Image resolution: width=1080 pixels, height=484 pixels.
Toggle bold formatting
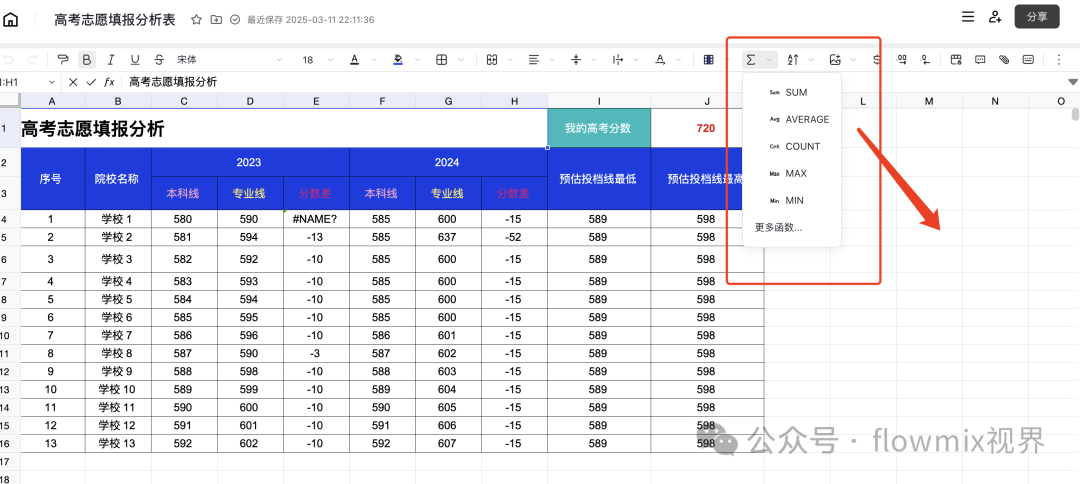(87, 60)
